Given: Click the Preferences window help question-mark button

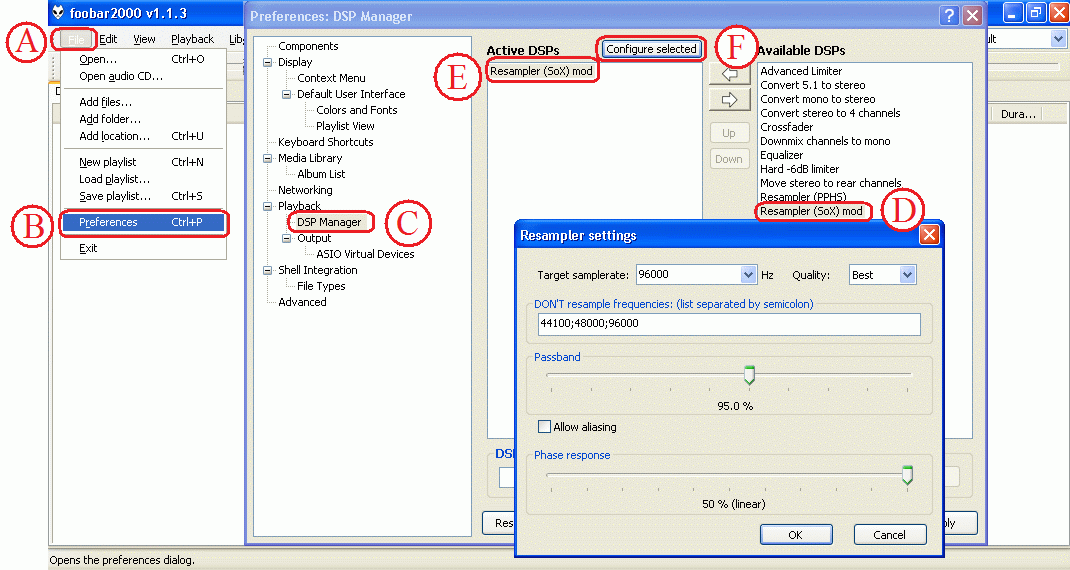Looking at the screenshot, I should click(x=949, y=15).
